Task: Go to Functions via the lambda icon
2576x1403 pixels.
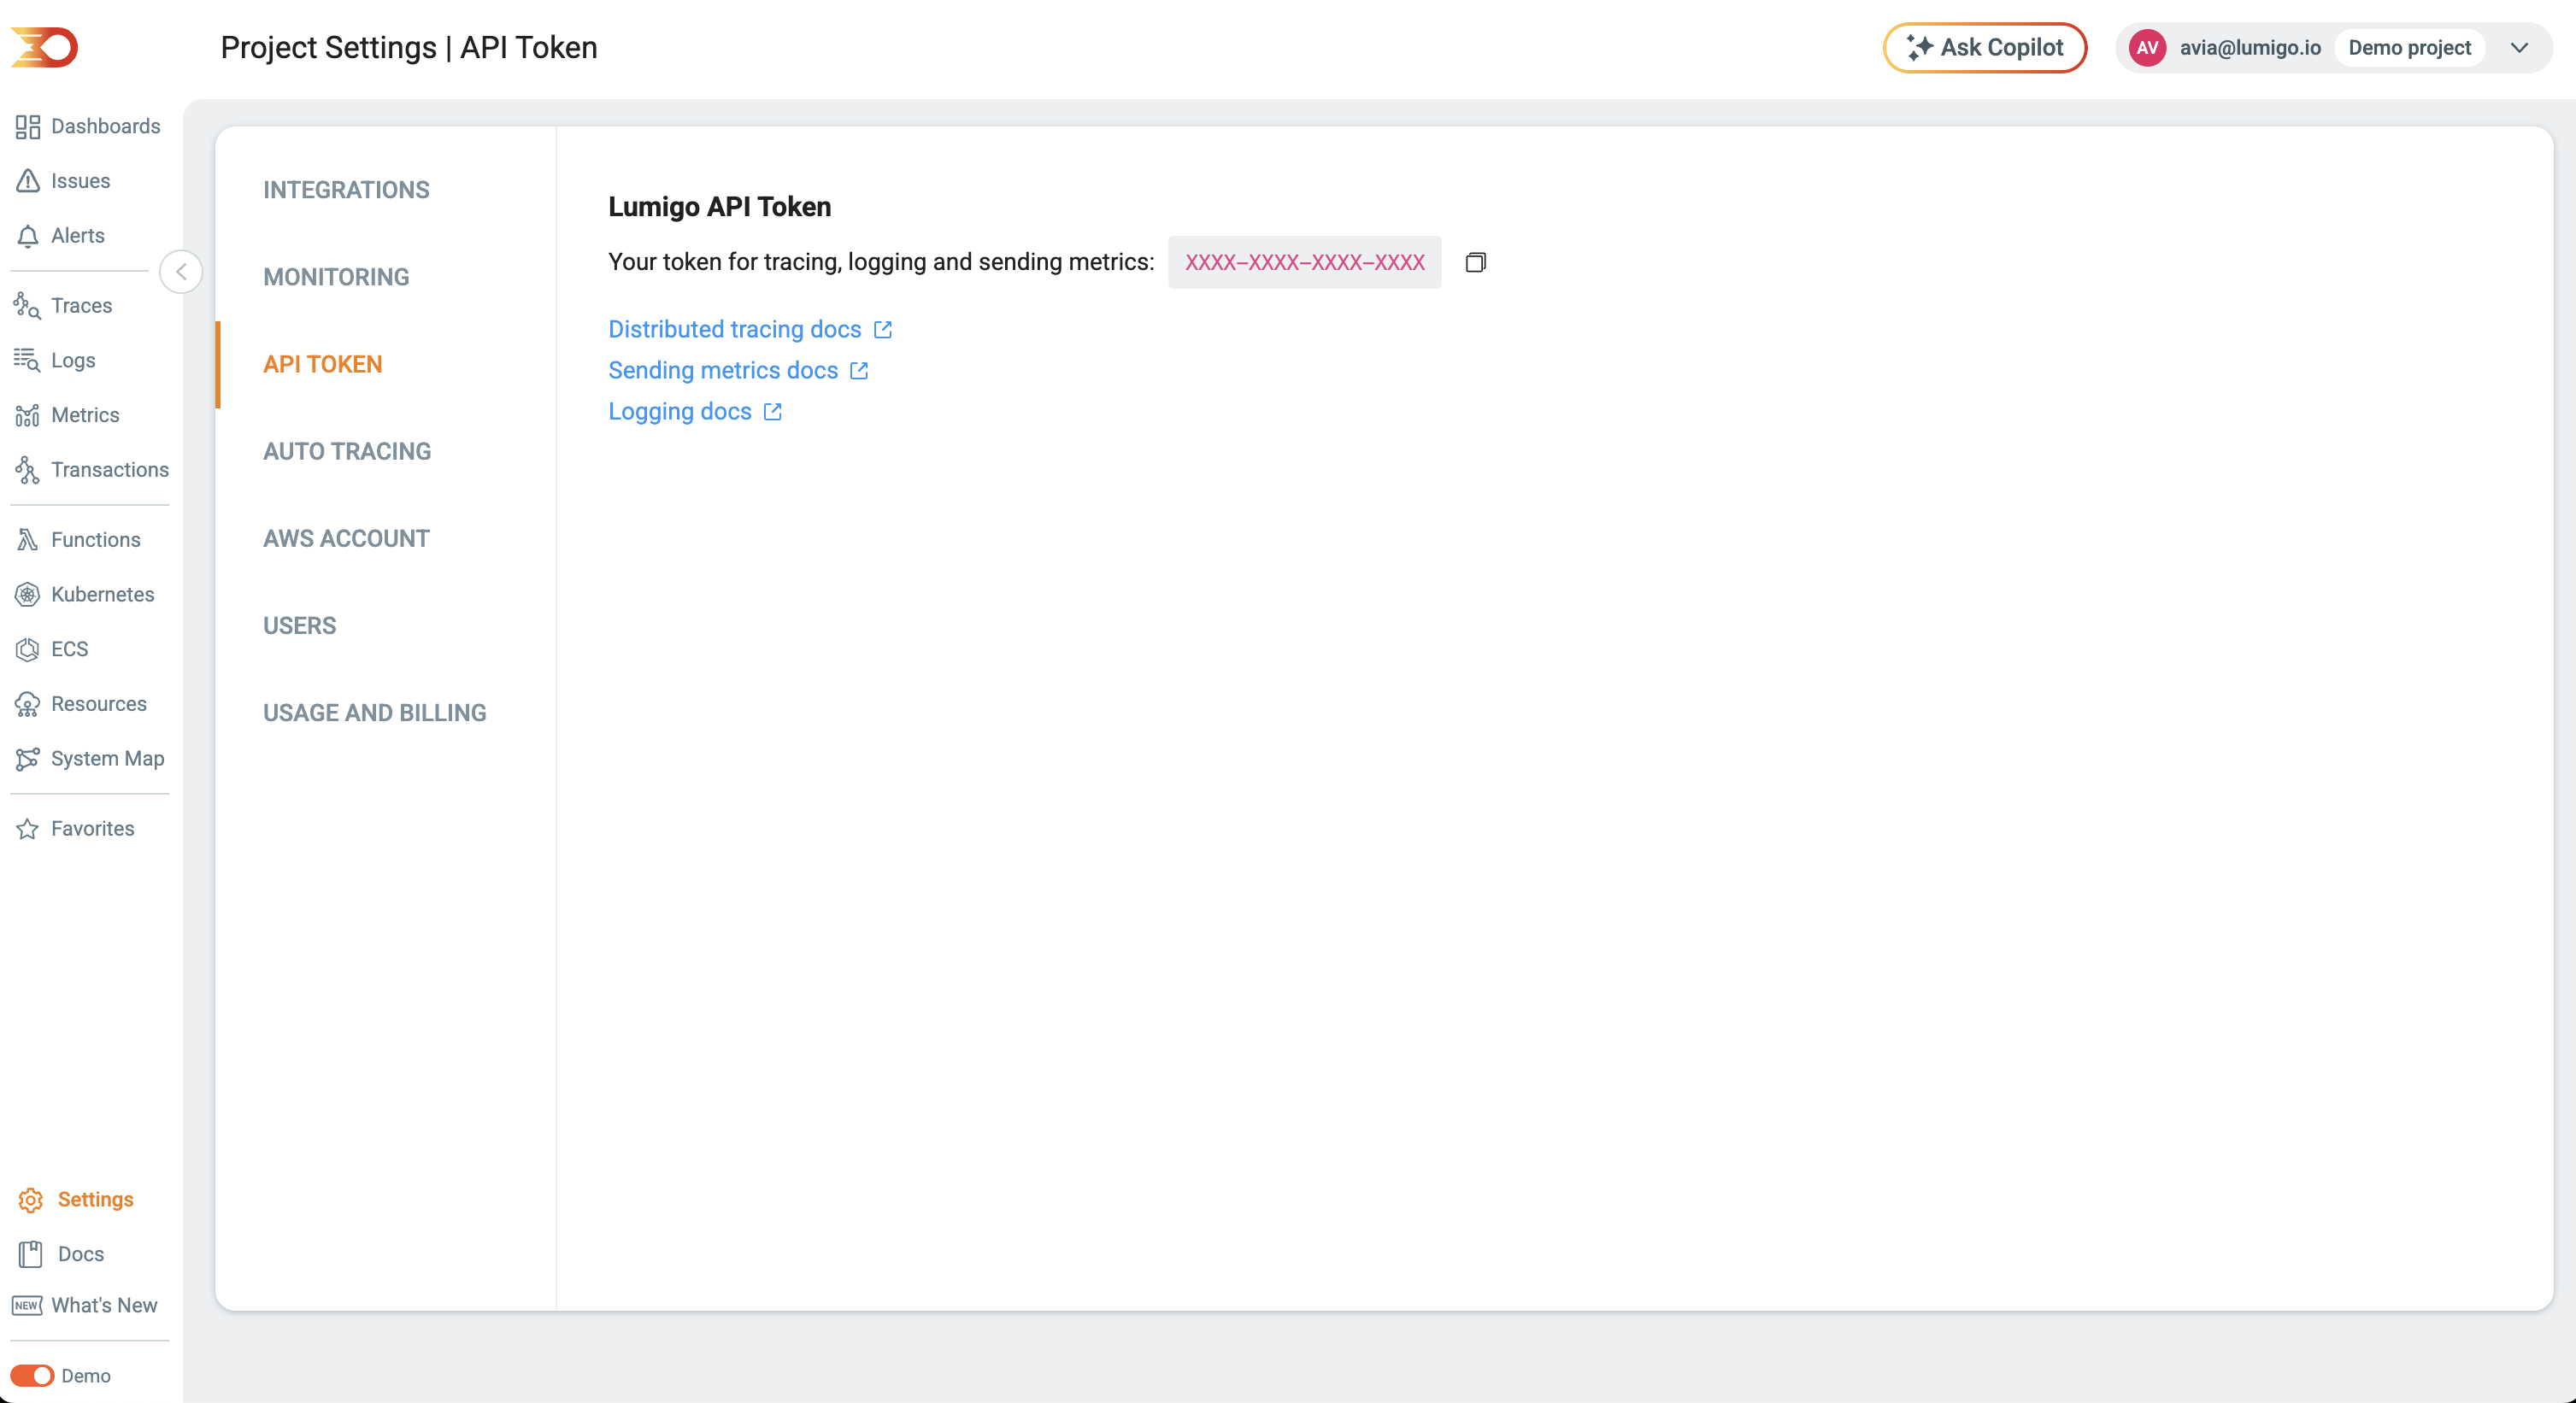Action: [27, 540]
